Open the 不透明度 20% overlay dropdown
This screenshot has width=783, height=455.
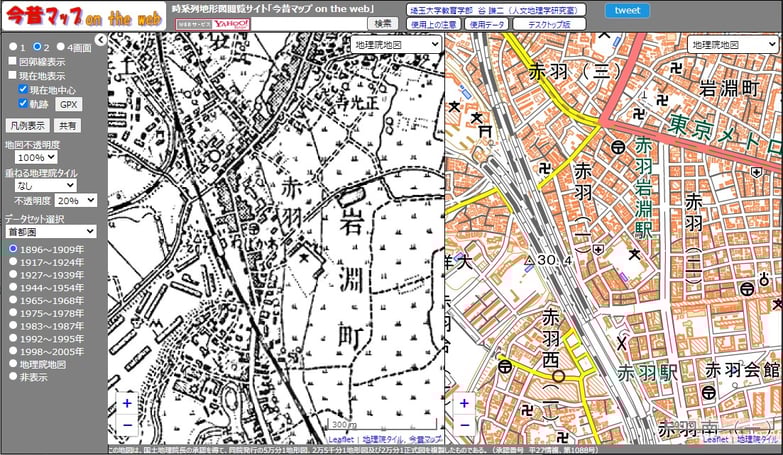[x=76, y=200]
